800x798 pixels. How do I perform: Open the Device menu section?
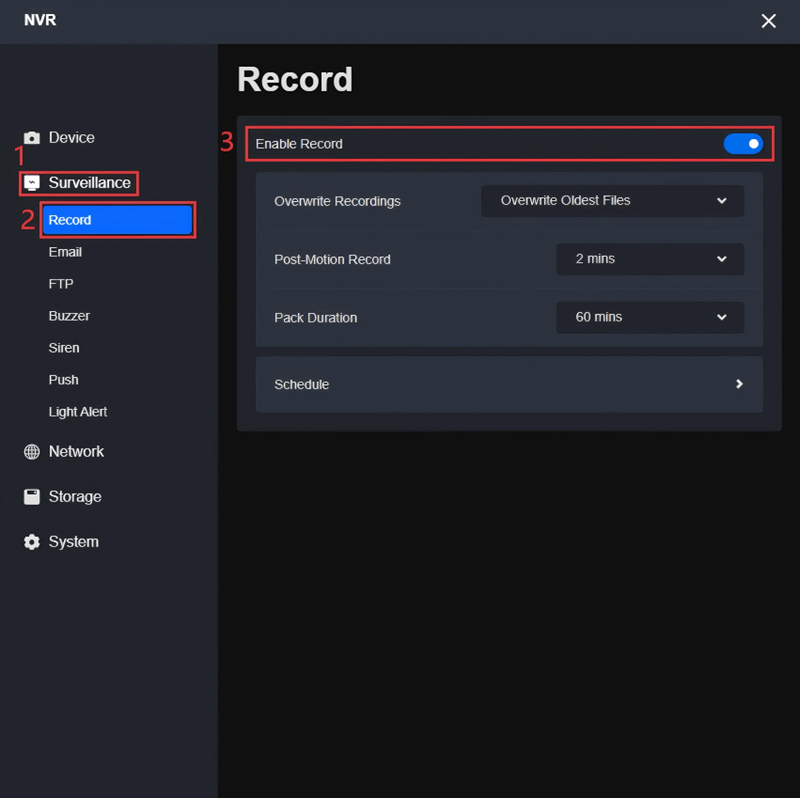(71, 138)
